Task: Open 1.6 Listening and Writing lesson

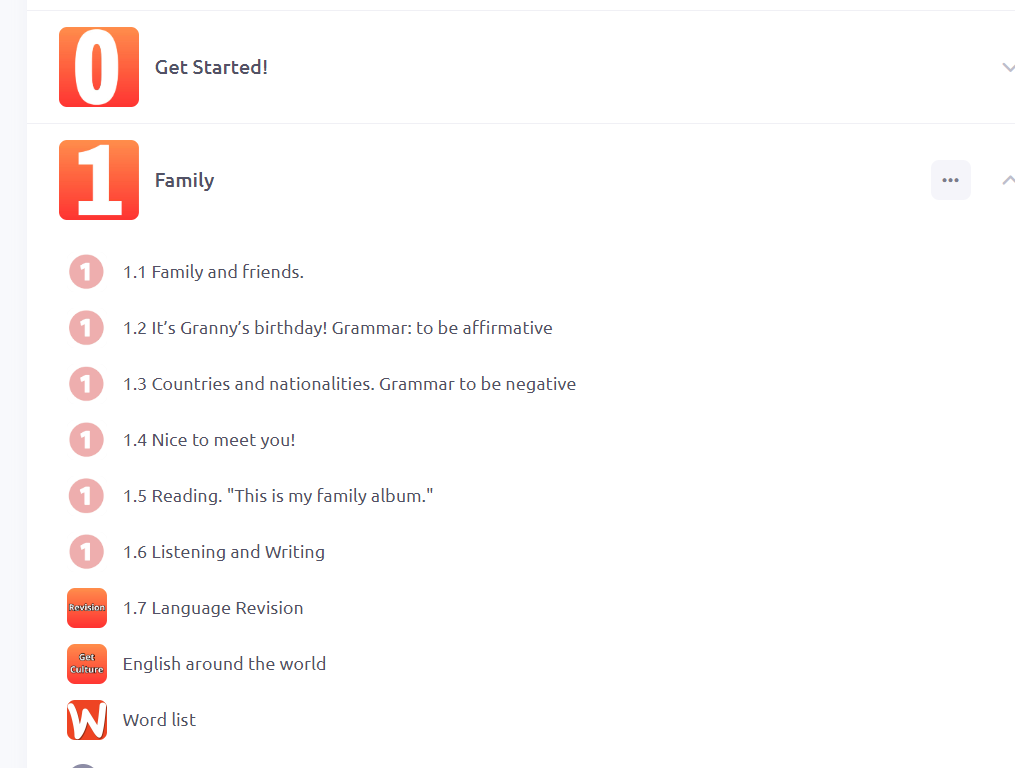Action: (224, 552)
